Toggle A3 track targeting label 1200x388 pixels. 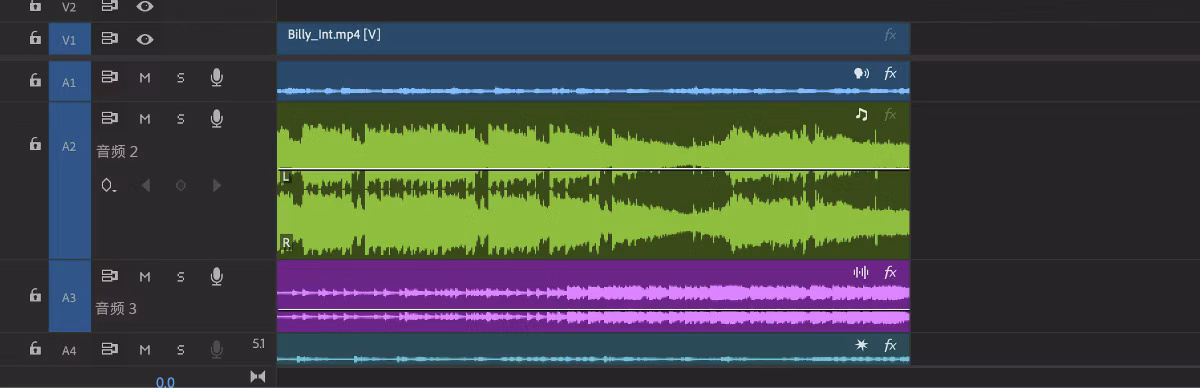[69, 297]
